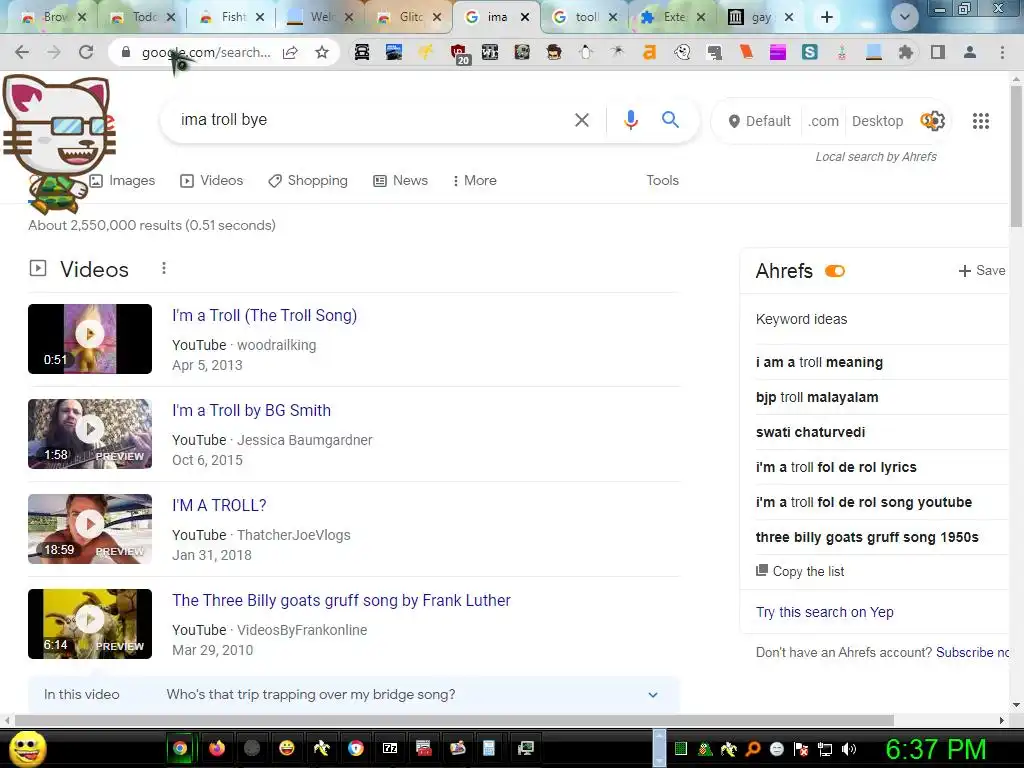Viewport: 1024px width, 768px height.
Task: Click the Subscribe now link
Action: point(972,652)
